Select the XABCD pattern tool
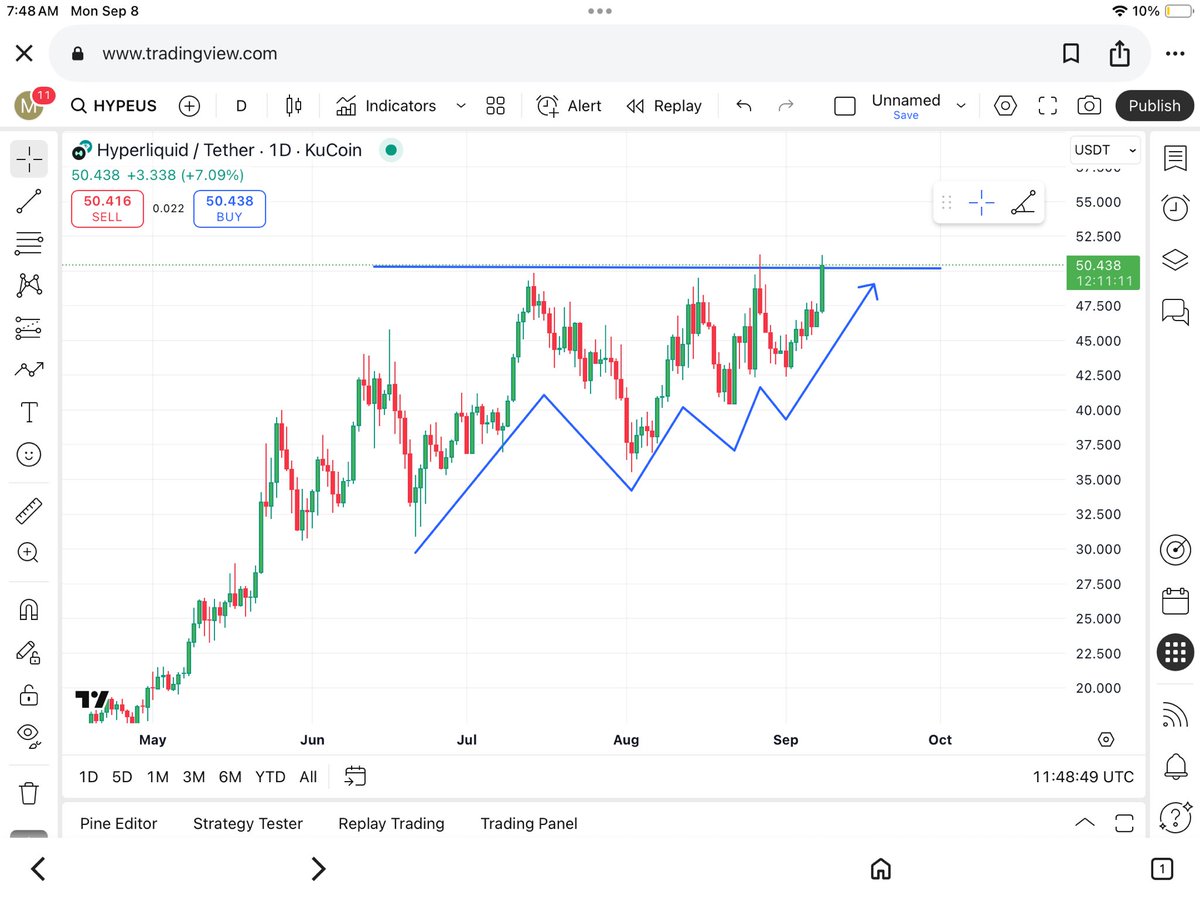The height and width of the screenshot is (900, 1200). [x=29, y=285]
